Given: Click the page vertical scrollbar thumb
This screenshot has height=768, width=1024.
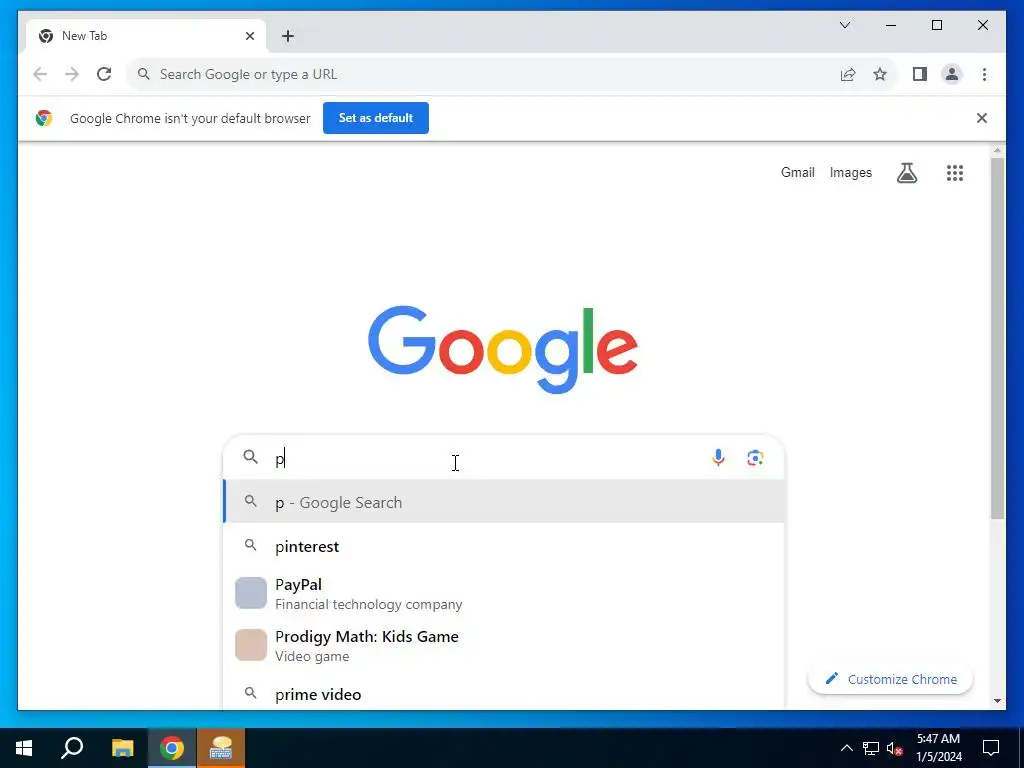Looking at the screenshot, I should (997, 338).
